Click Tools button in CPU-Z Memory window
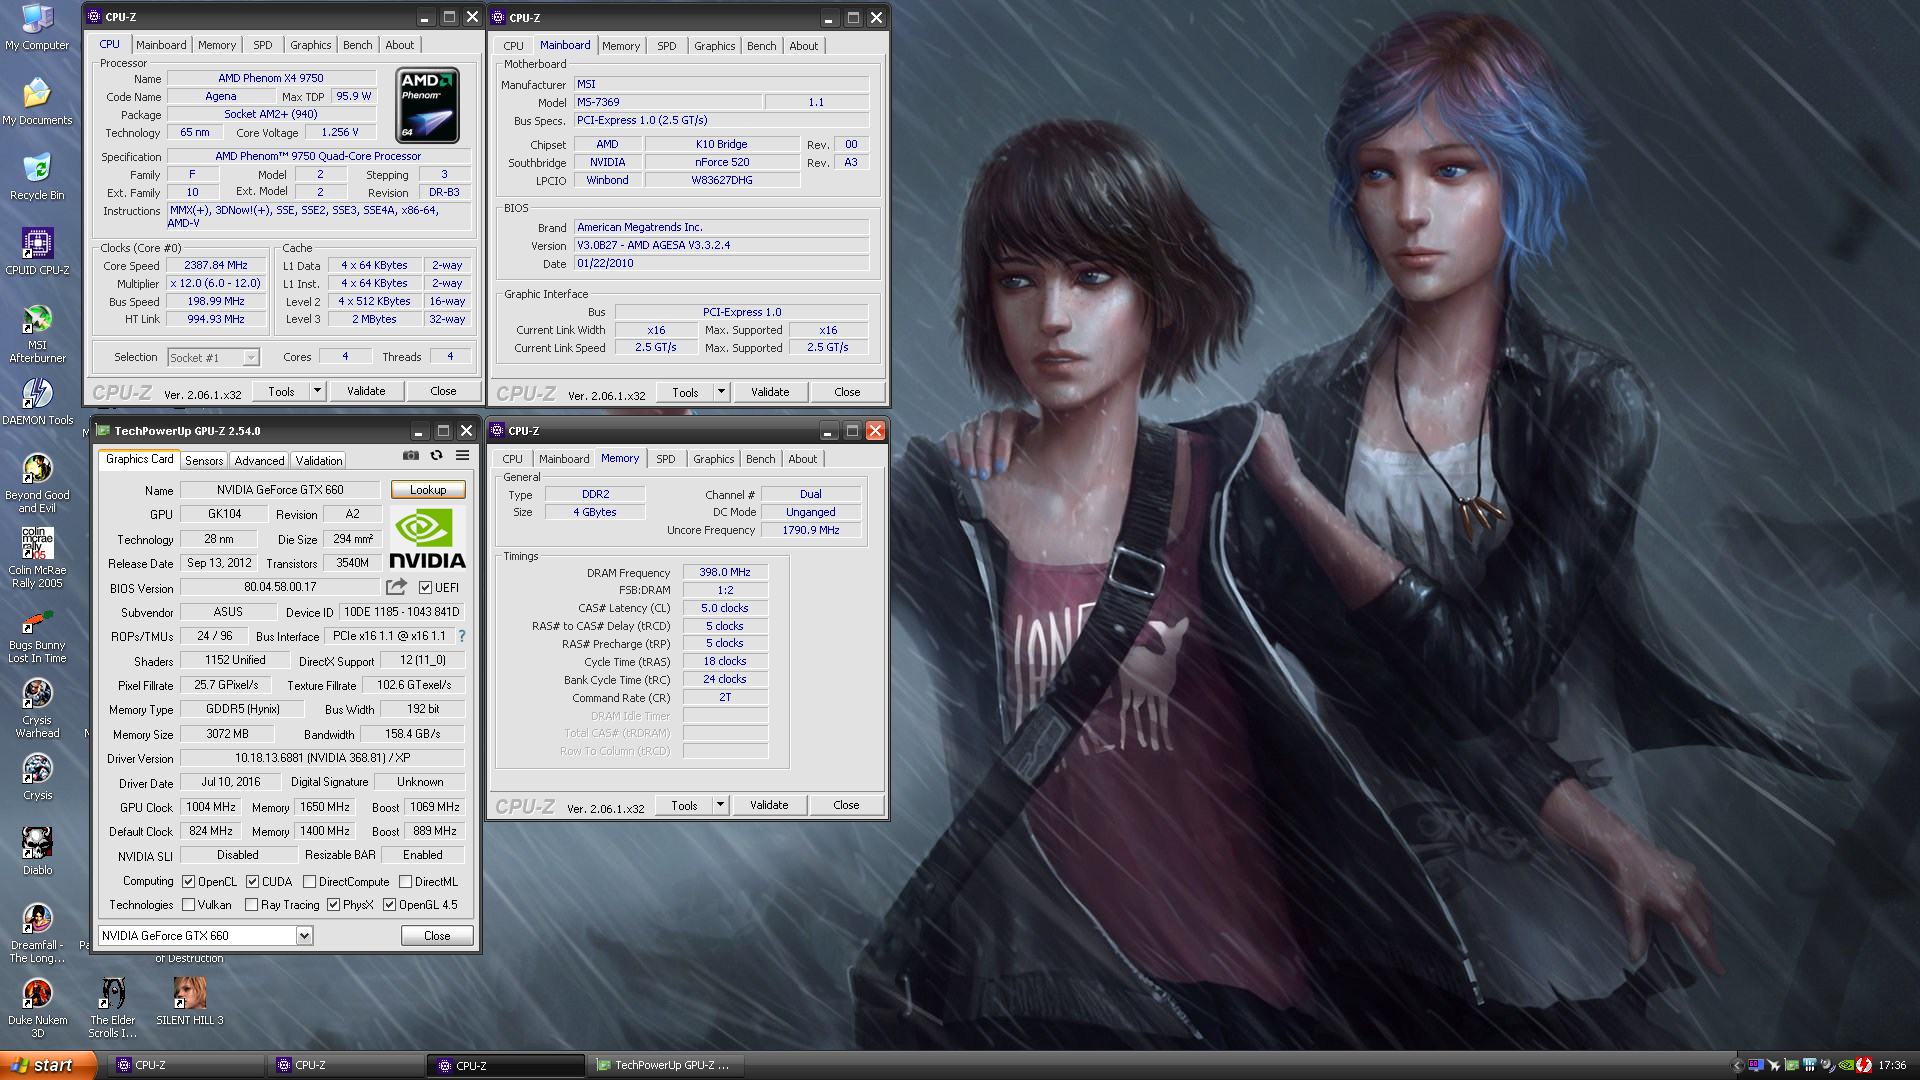 [685, 805]
